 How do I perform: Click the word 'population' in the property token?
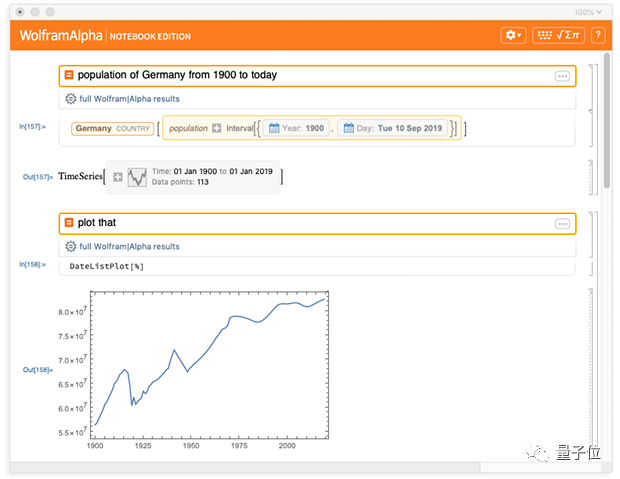(188, 128)
